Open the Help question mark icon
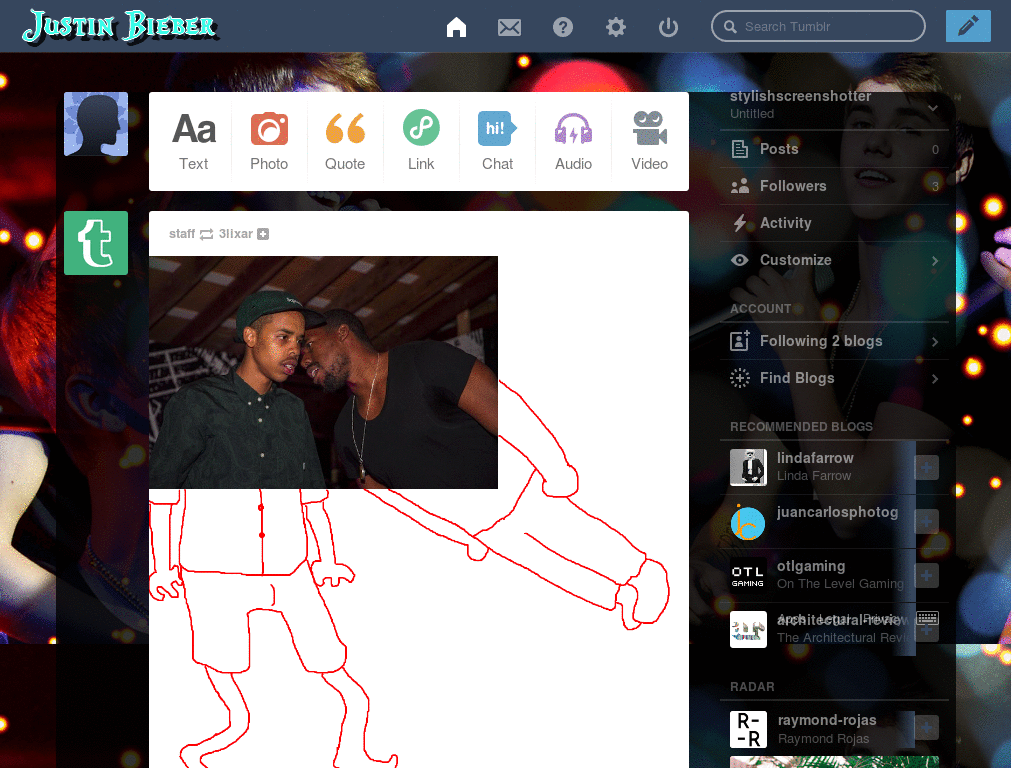Image resolution: width=1024 pixels, height=768 pixels. (563, 27)
